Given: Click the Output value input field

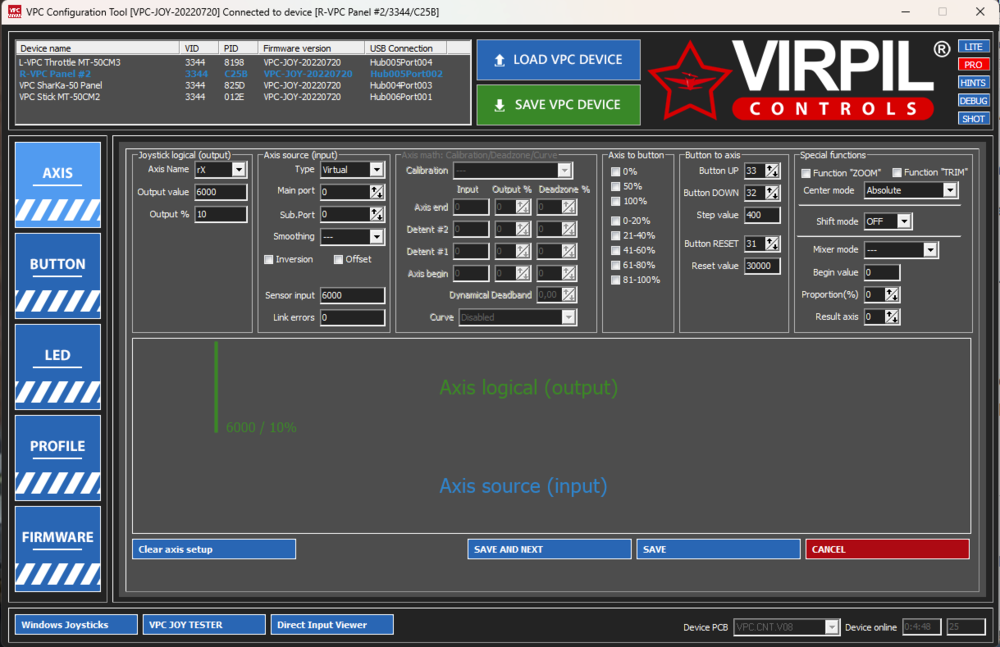Looking at the screenshot, I should (x=221, y=192).
